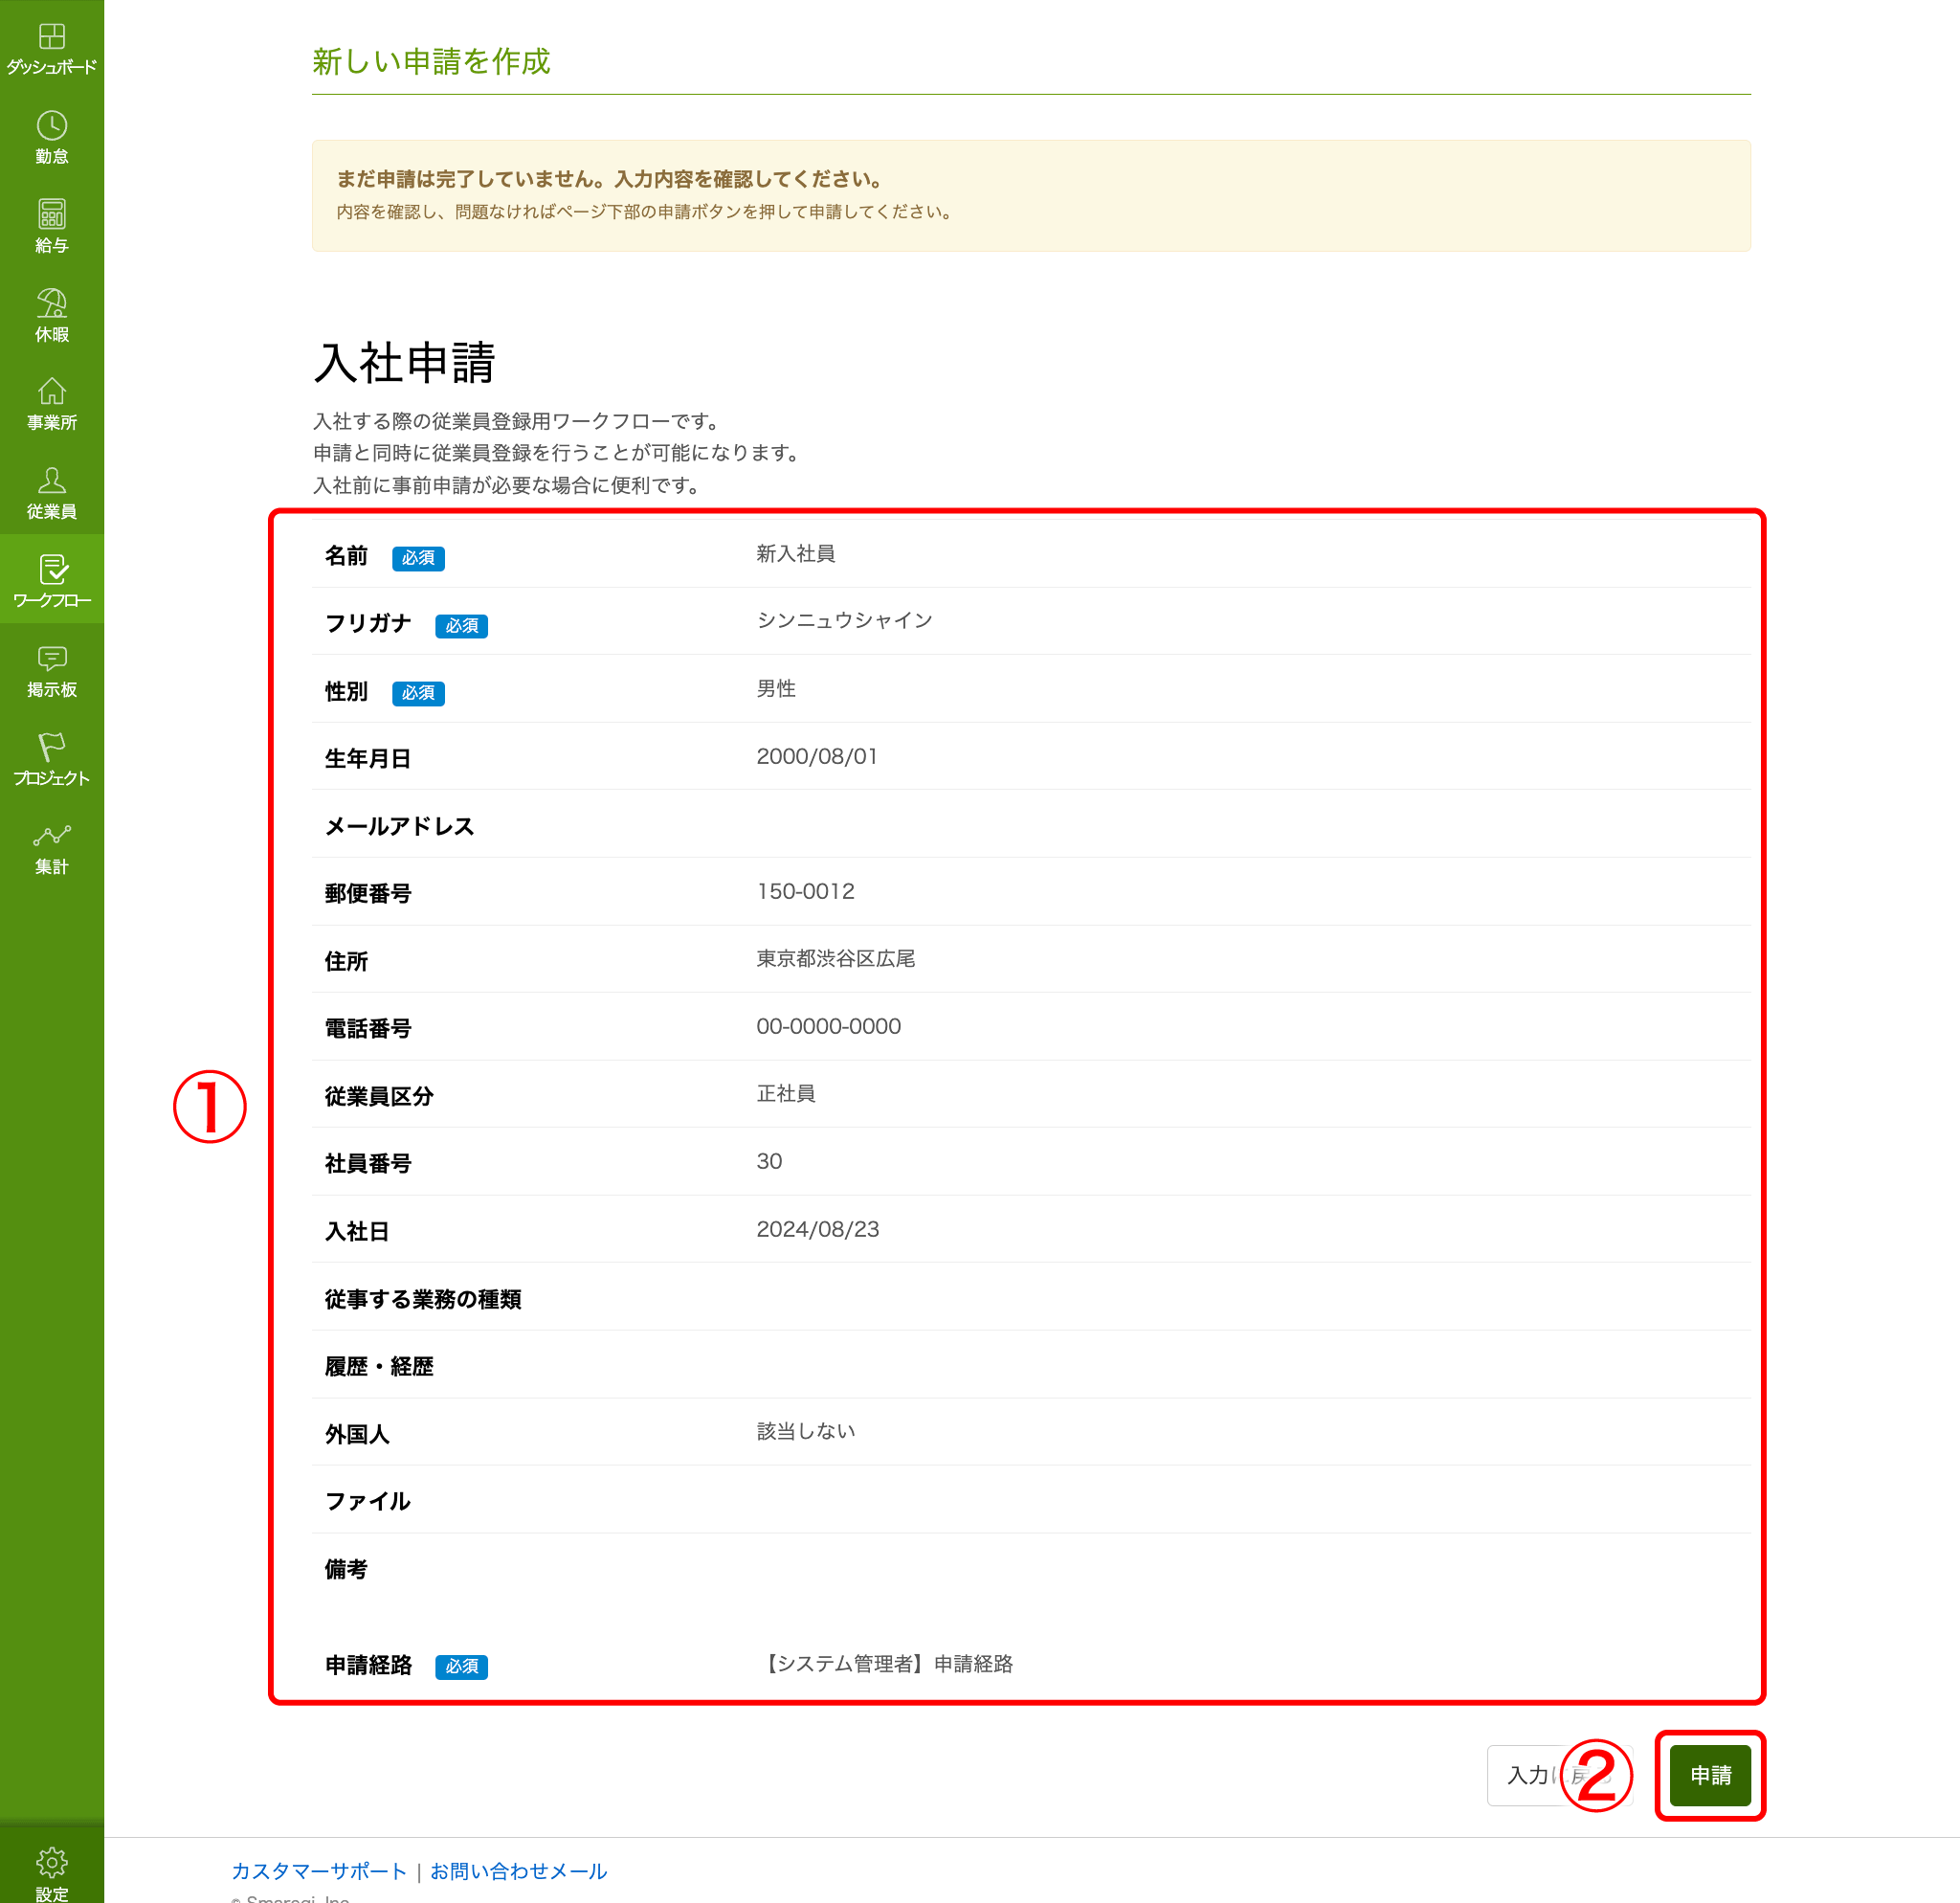The image size is (1960, 1903).
Task: Click the green 申請 submit button
Action: click(1710, 1775)
